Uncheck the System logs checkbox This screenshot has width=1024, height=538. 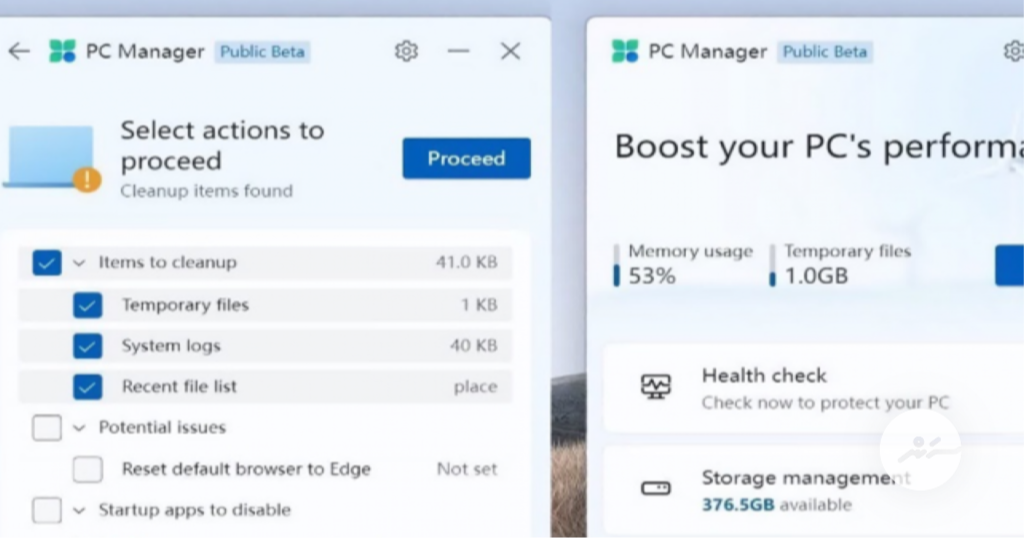coord(88,346)
